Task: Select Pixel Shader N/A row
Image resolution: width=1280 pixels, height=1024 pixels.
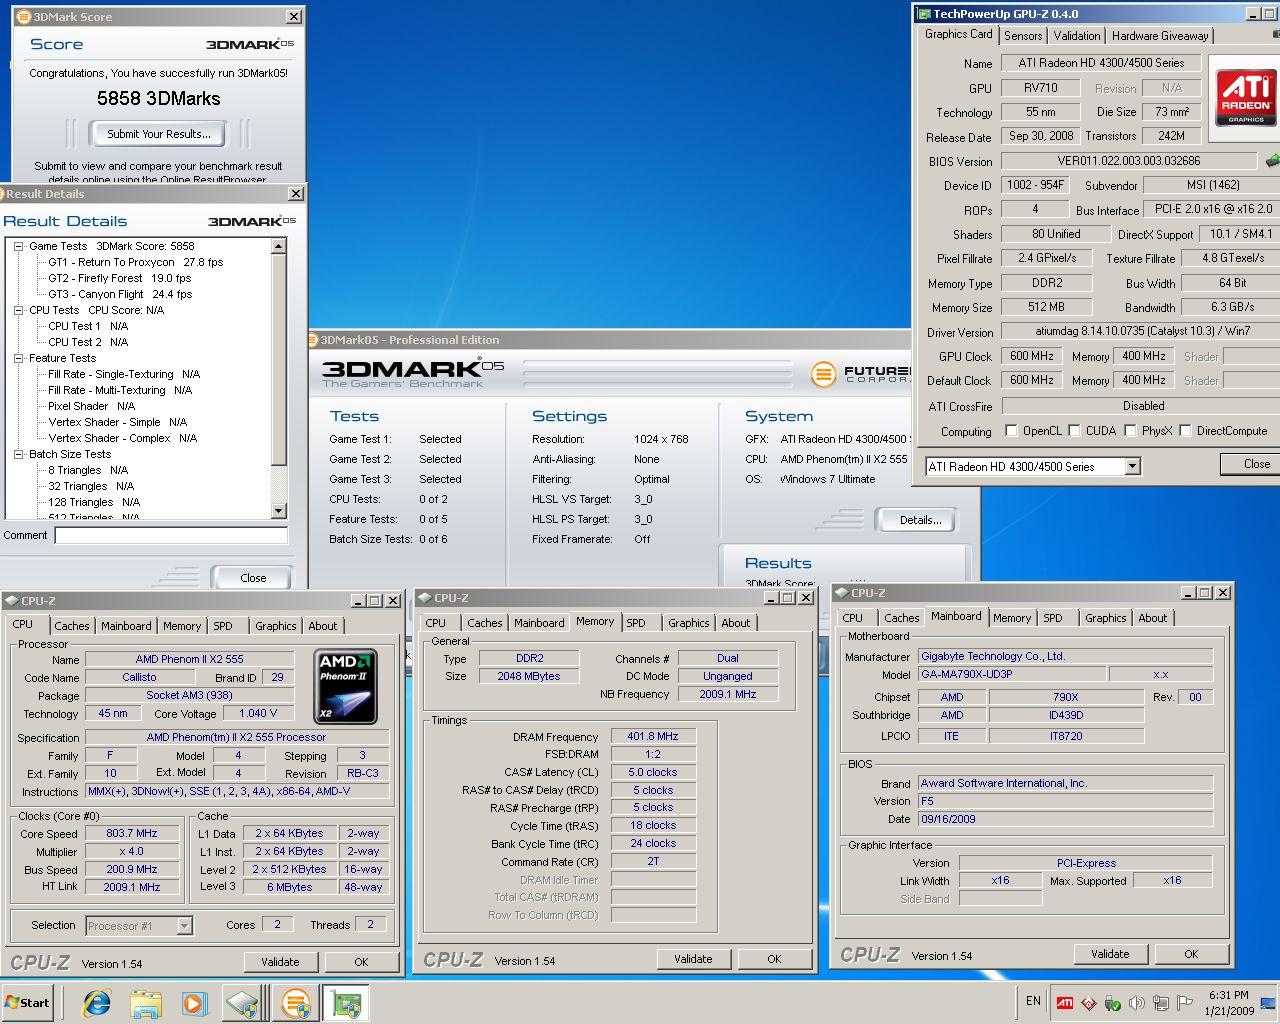Action: coord(91,406)
